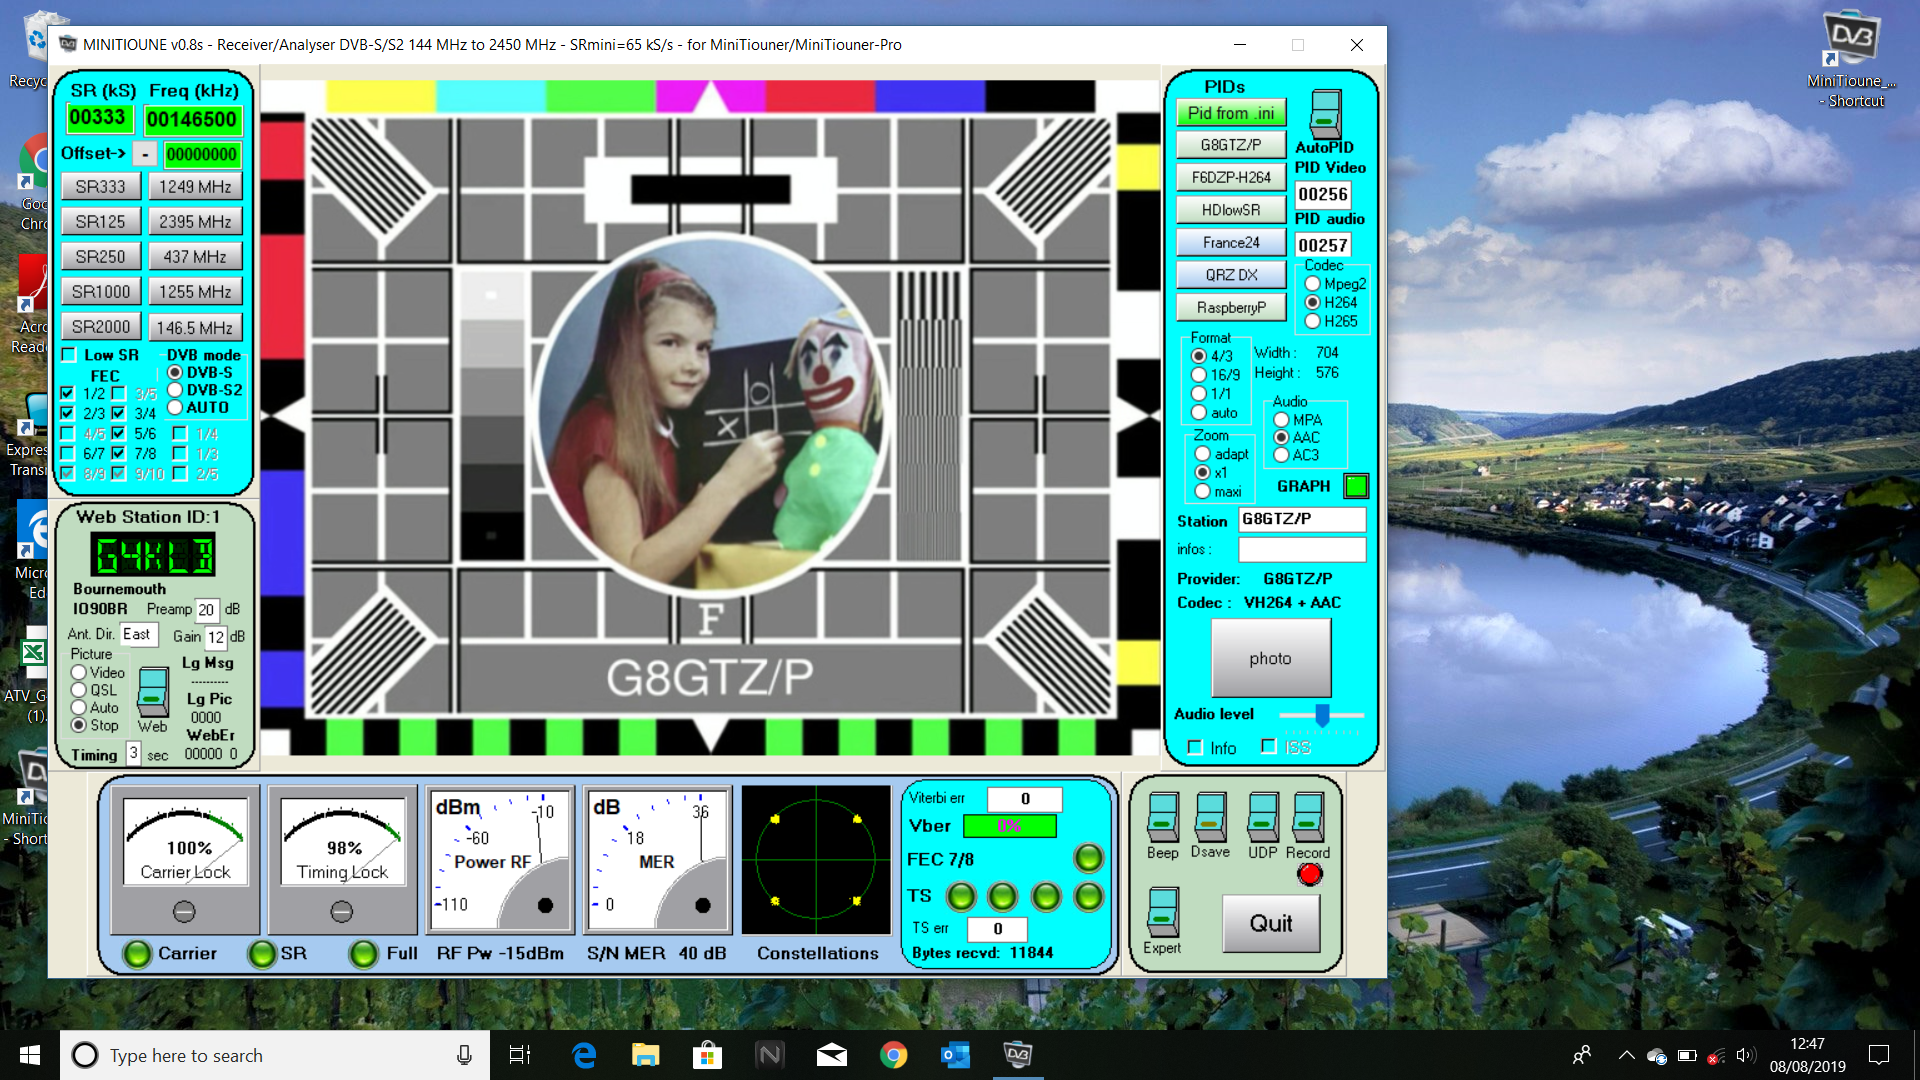Check the FEC 1/4 checkbox
This screenshot has height=1080, width=1920.
tap(180, 433)
